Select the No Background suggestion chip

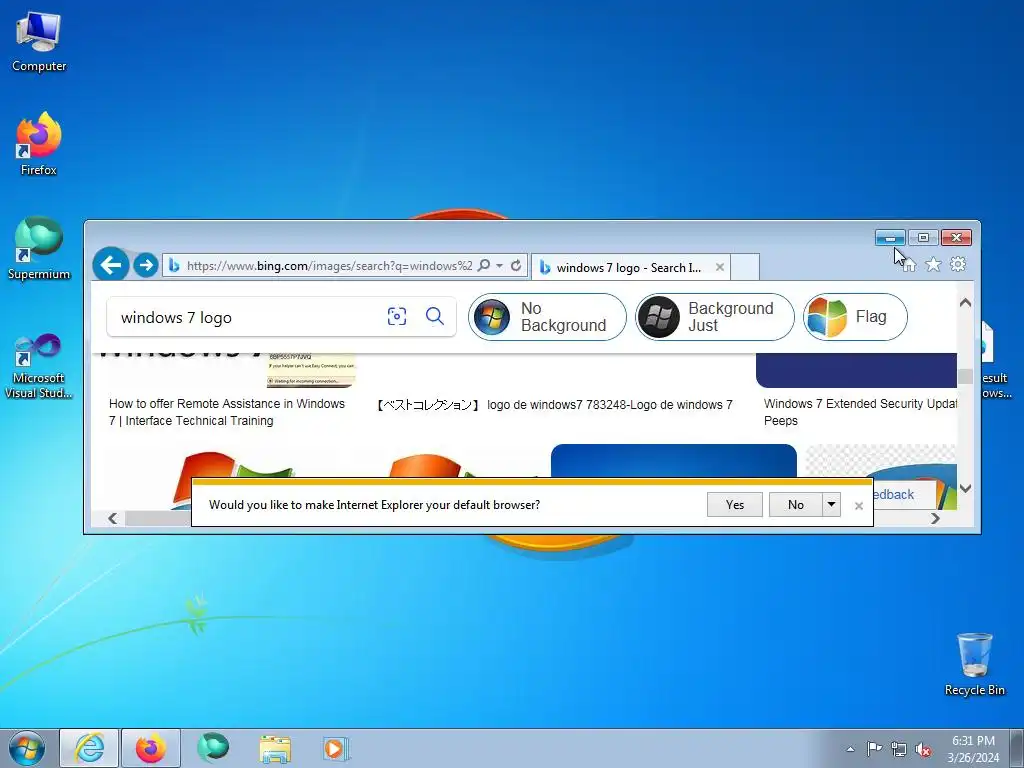click(x=547, y=317)
